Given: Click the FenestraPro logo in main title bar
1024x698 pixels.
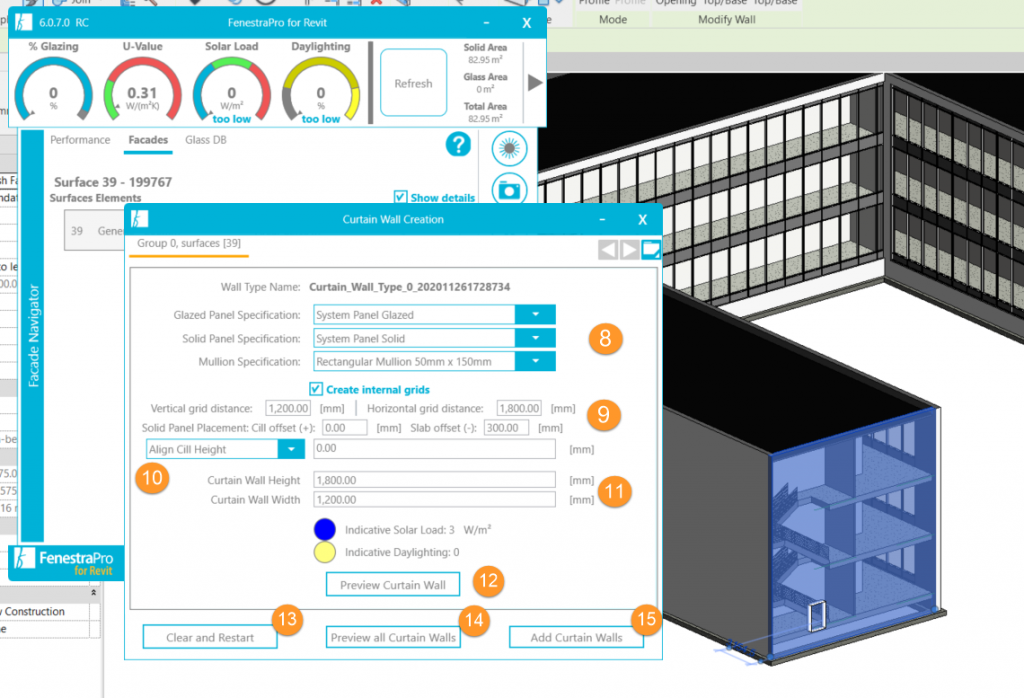Looking at the screenshot, I should [x=24, y=22].
